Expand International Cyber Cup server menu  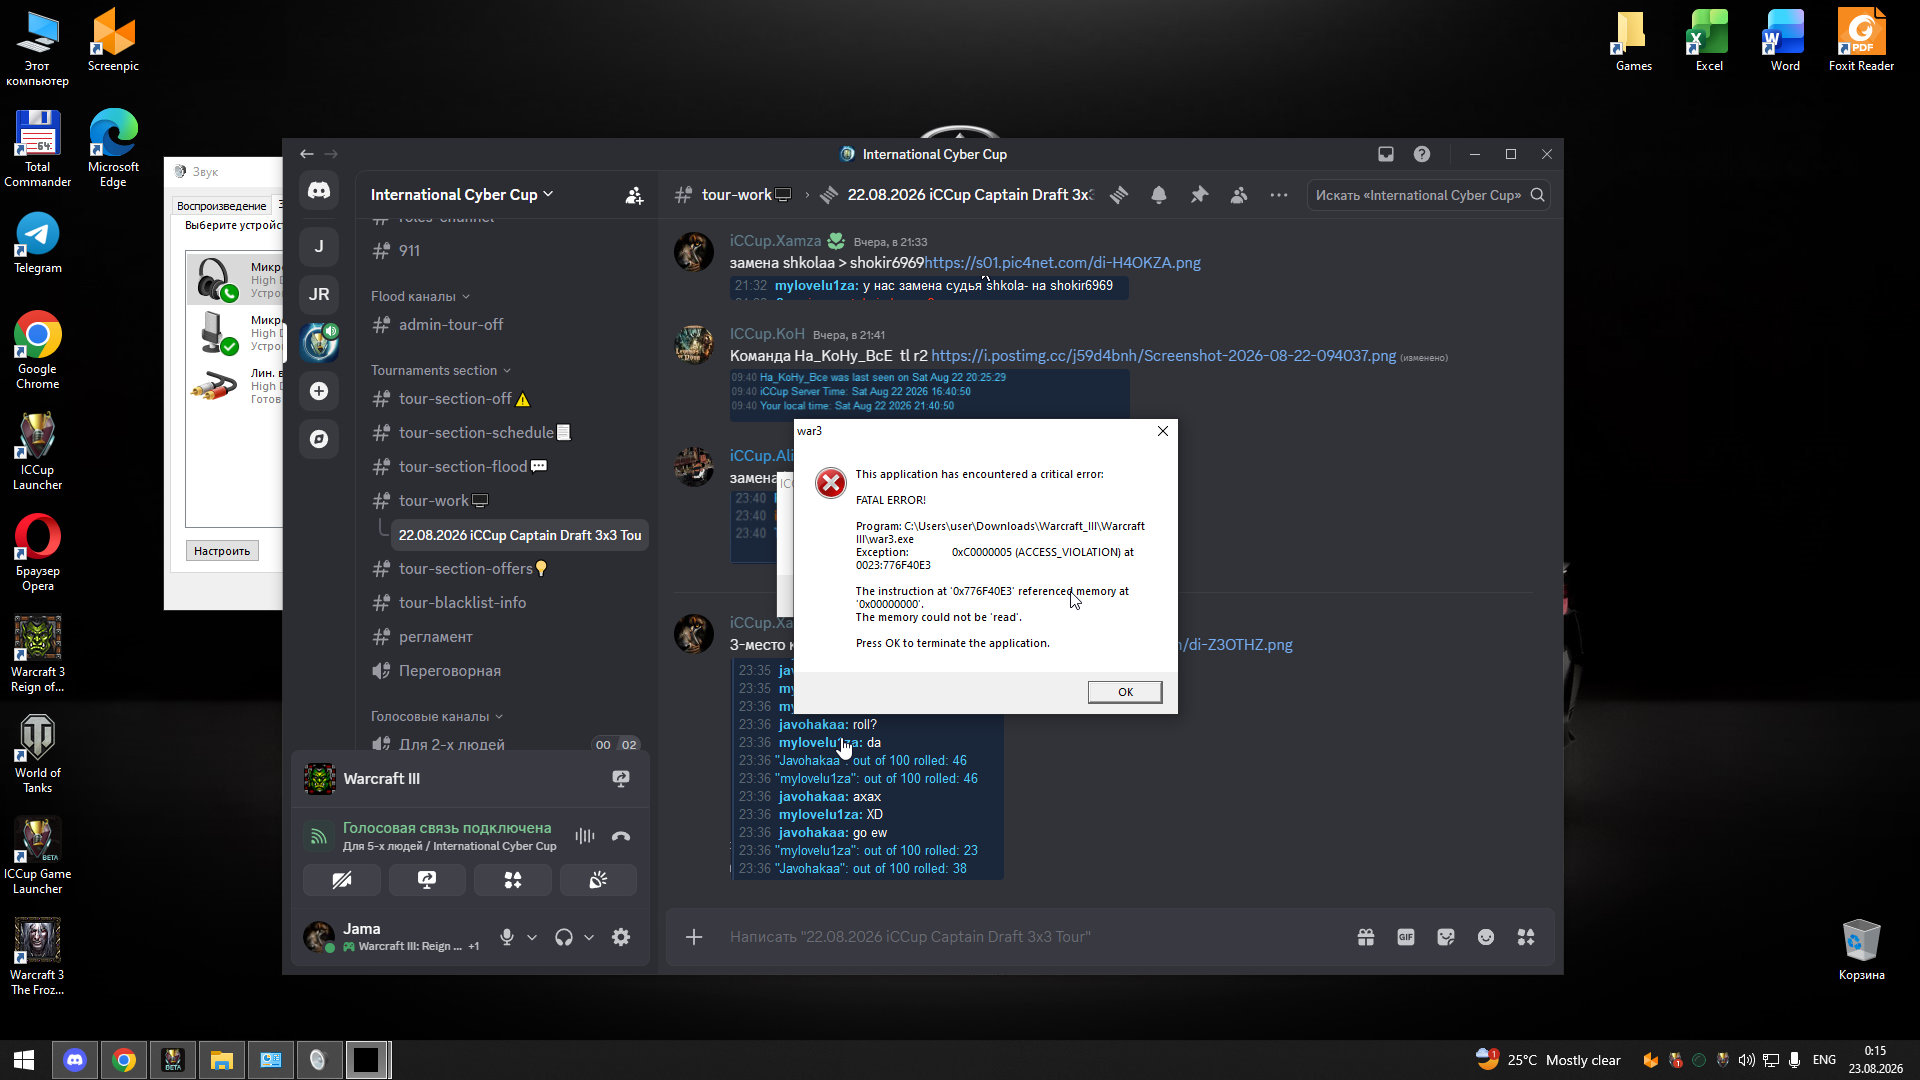tap(462, 195)
